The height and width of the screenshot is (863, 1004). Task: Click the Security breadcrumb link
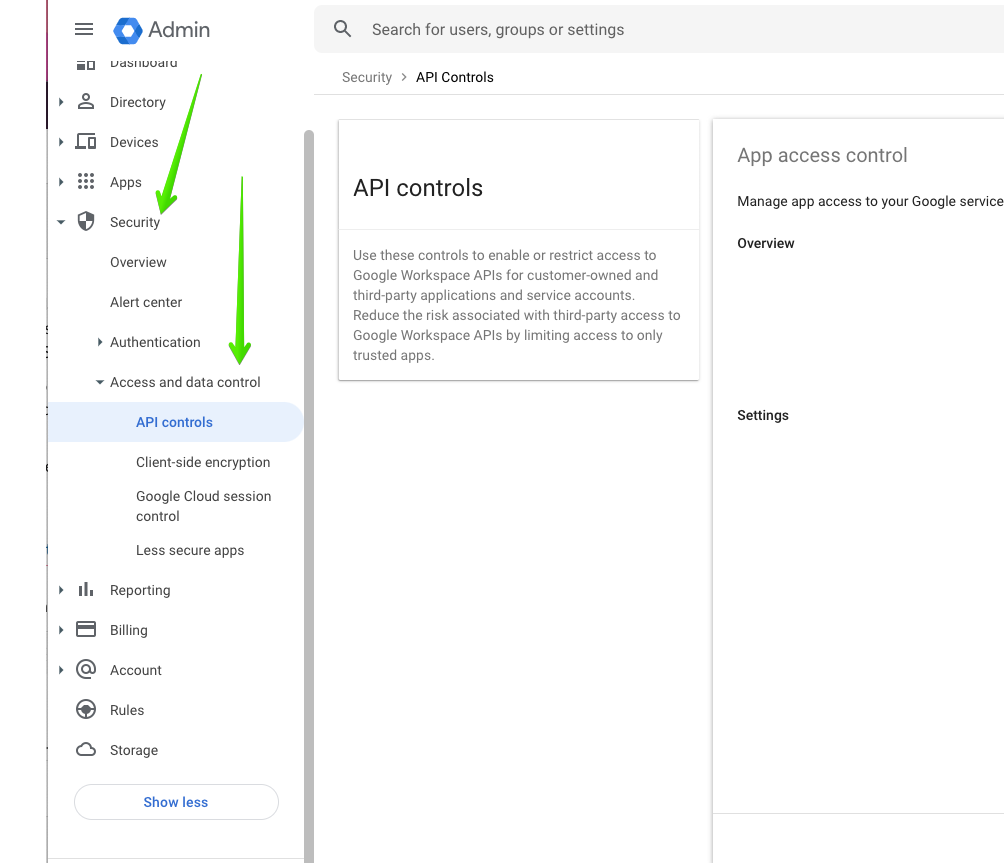click(367, 77)
